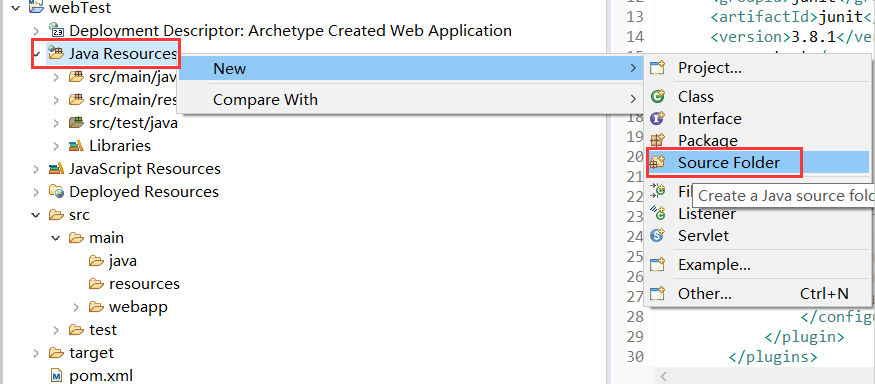
Task: Click the green Class icon
Action: (x=658, y=97)
